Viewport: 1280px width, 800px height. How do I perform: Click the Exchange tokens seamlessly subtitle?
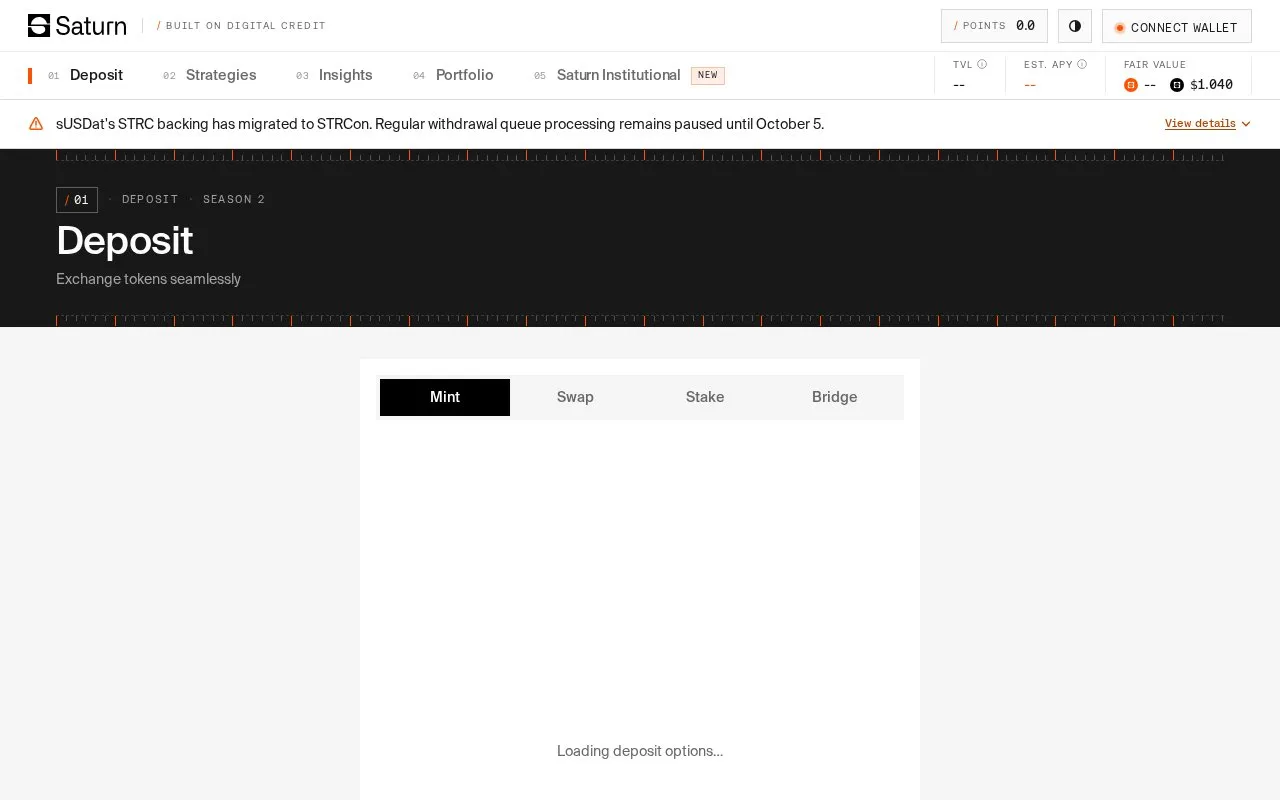click(148, 279)
